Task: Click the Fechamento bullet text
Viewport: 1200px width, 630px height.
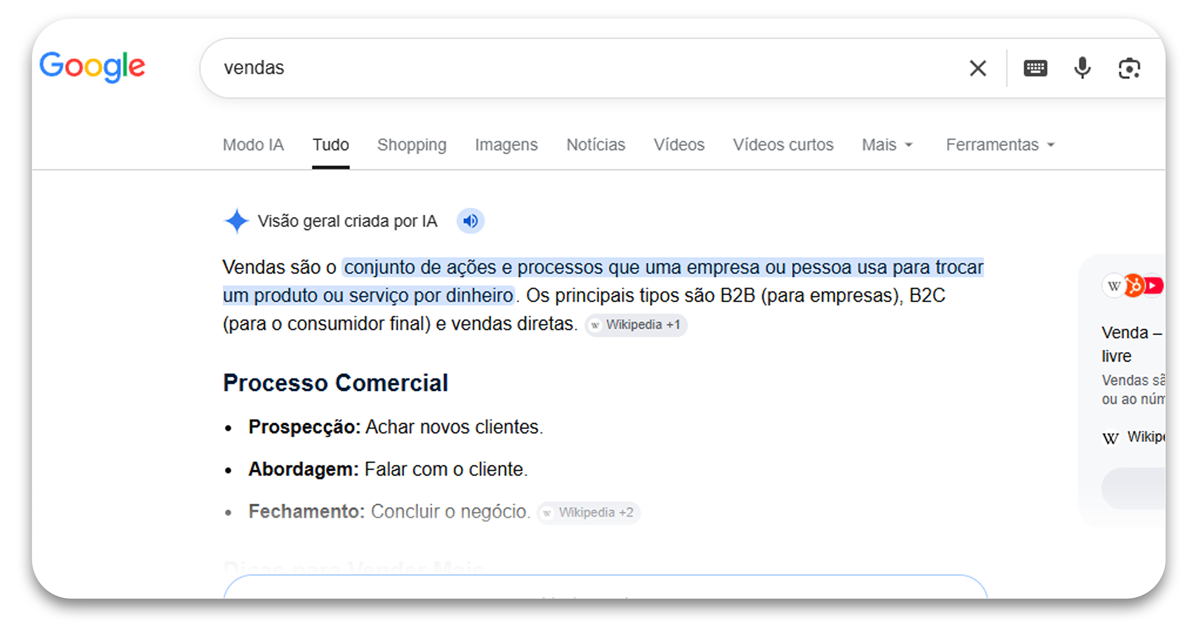Action: pyautogui.click(x=390, y=512)
